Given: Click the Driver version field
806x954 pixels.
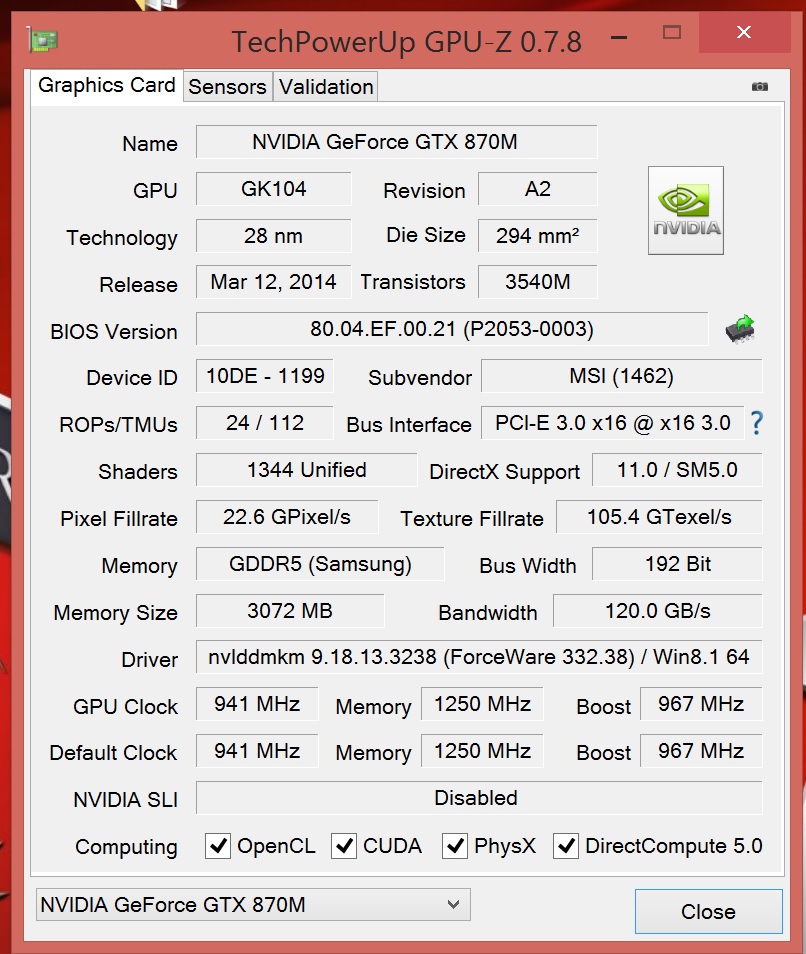Looking at the screenshot, I should [478, 658].
